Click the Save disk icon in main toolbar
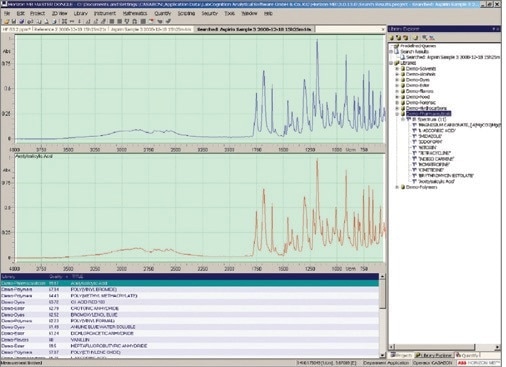506x367 pixels. click(14, 21)
